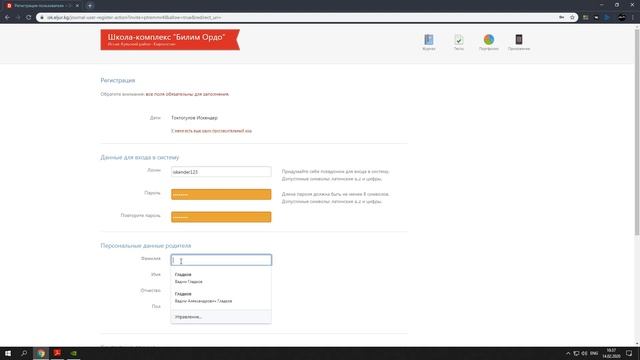The image size is (640, 360).
Task: Select the registration page tab
Action: pyautogui.click(x=41, y=6)
